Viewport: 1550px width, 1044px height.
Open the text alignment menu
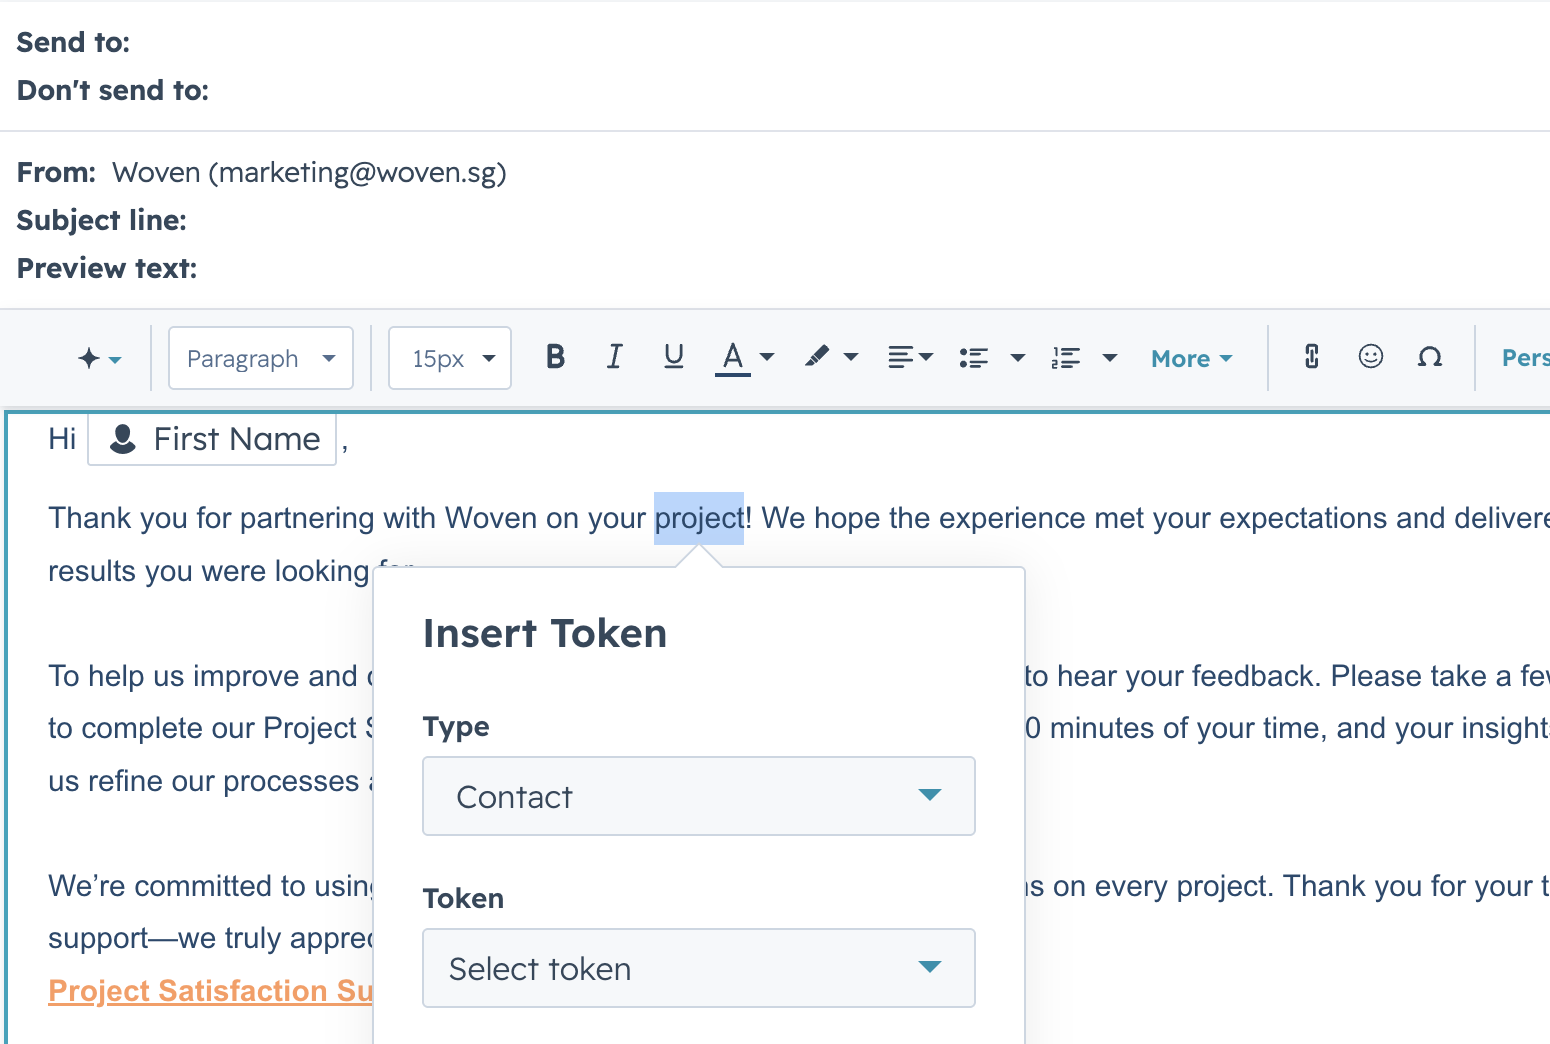coord(910,357)
